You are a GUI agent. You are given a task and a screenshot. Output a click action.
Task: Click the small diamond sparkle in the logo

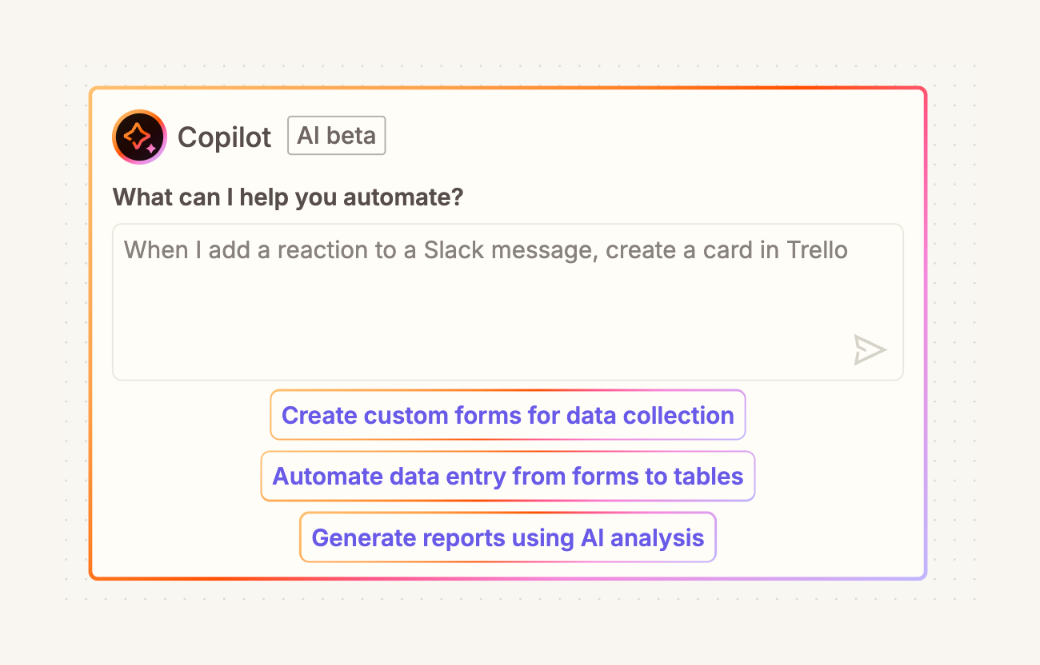(x=149, y=146)
